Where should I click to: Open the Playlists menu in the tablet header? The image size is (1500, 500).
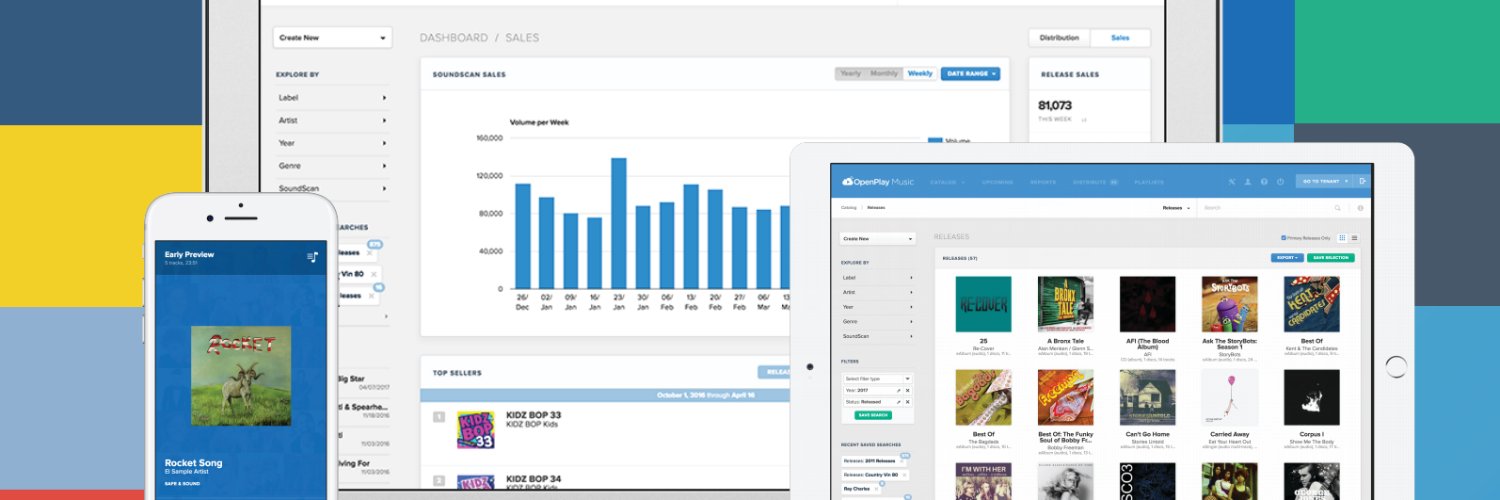pyautogui.click(x=1148, y=182)
